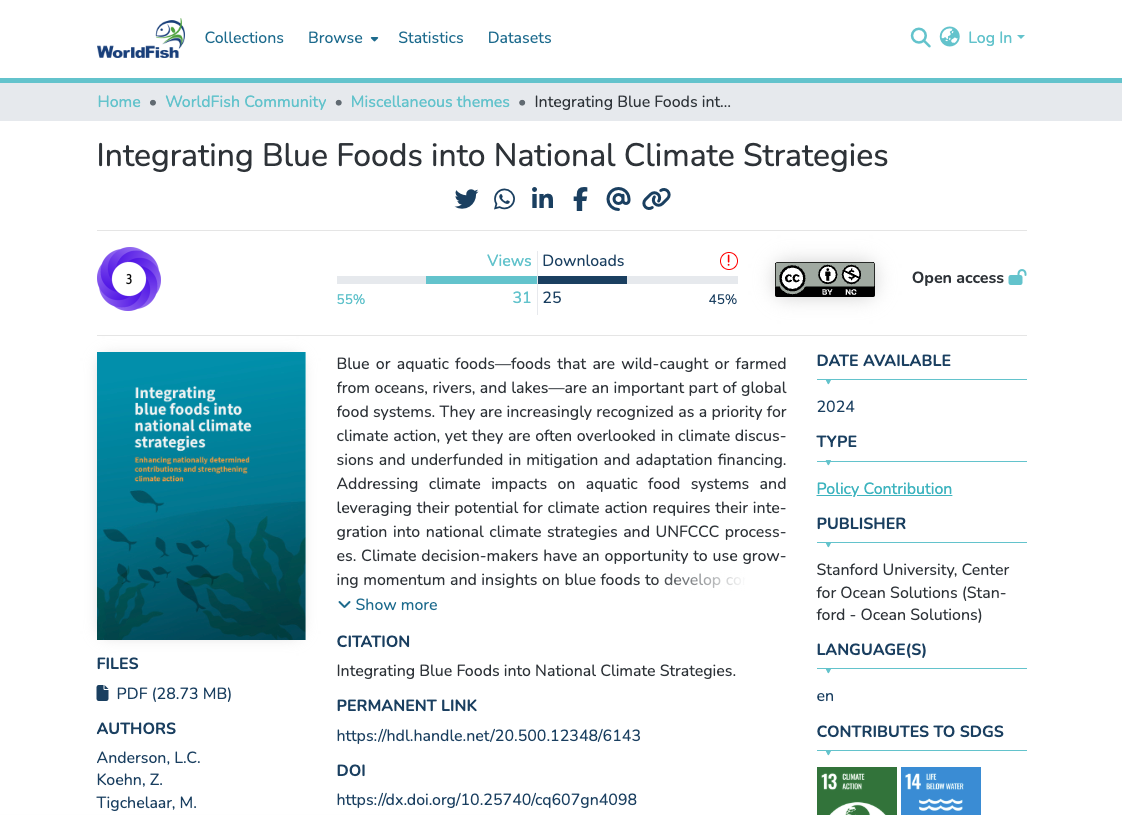Switch to the Views tab

[x=509, y=261]
